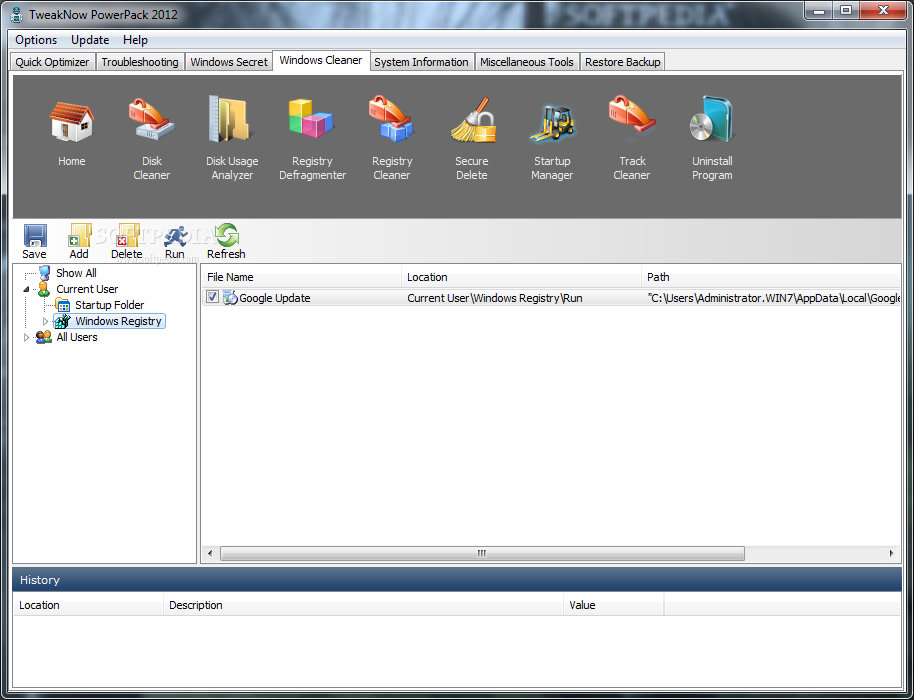Expand the All Users tree node
914x700 pixels.
pyautogui.click(x=26, y=337)
